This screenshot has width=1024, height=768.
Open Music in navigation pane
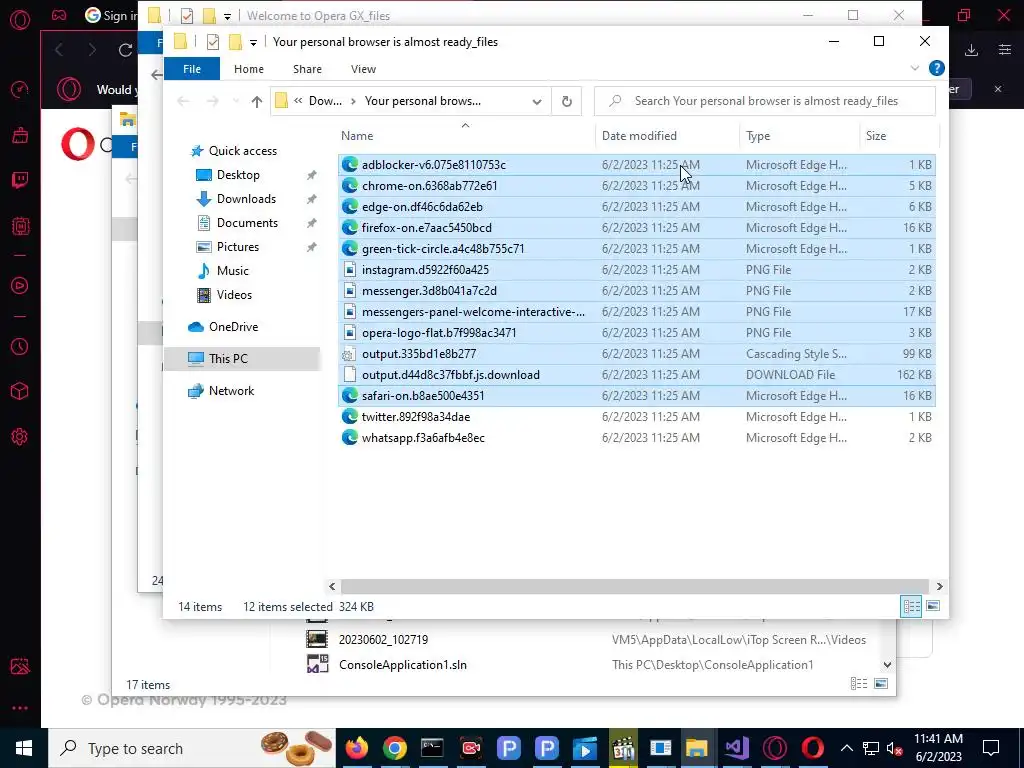pos(223,271)
